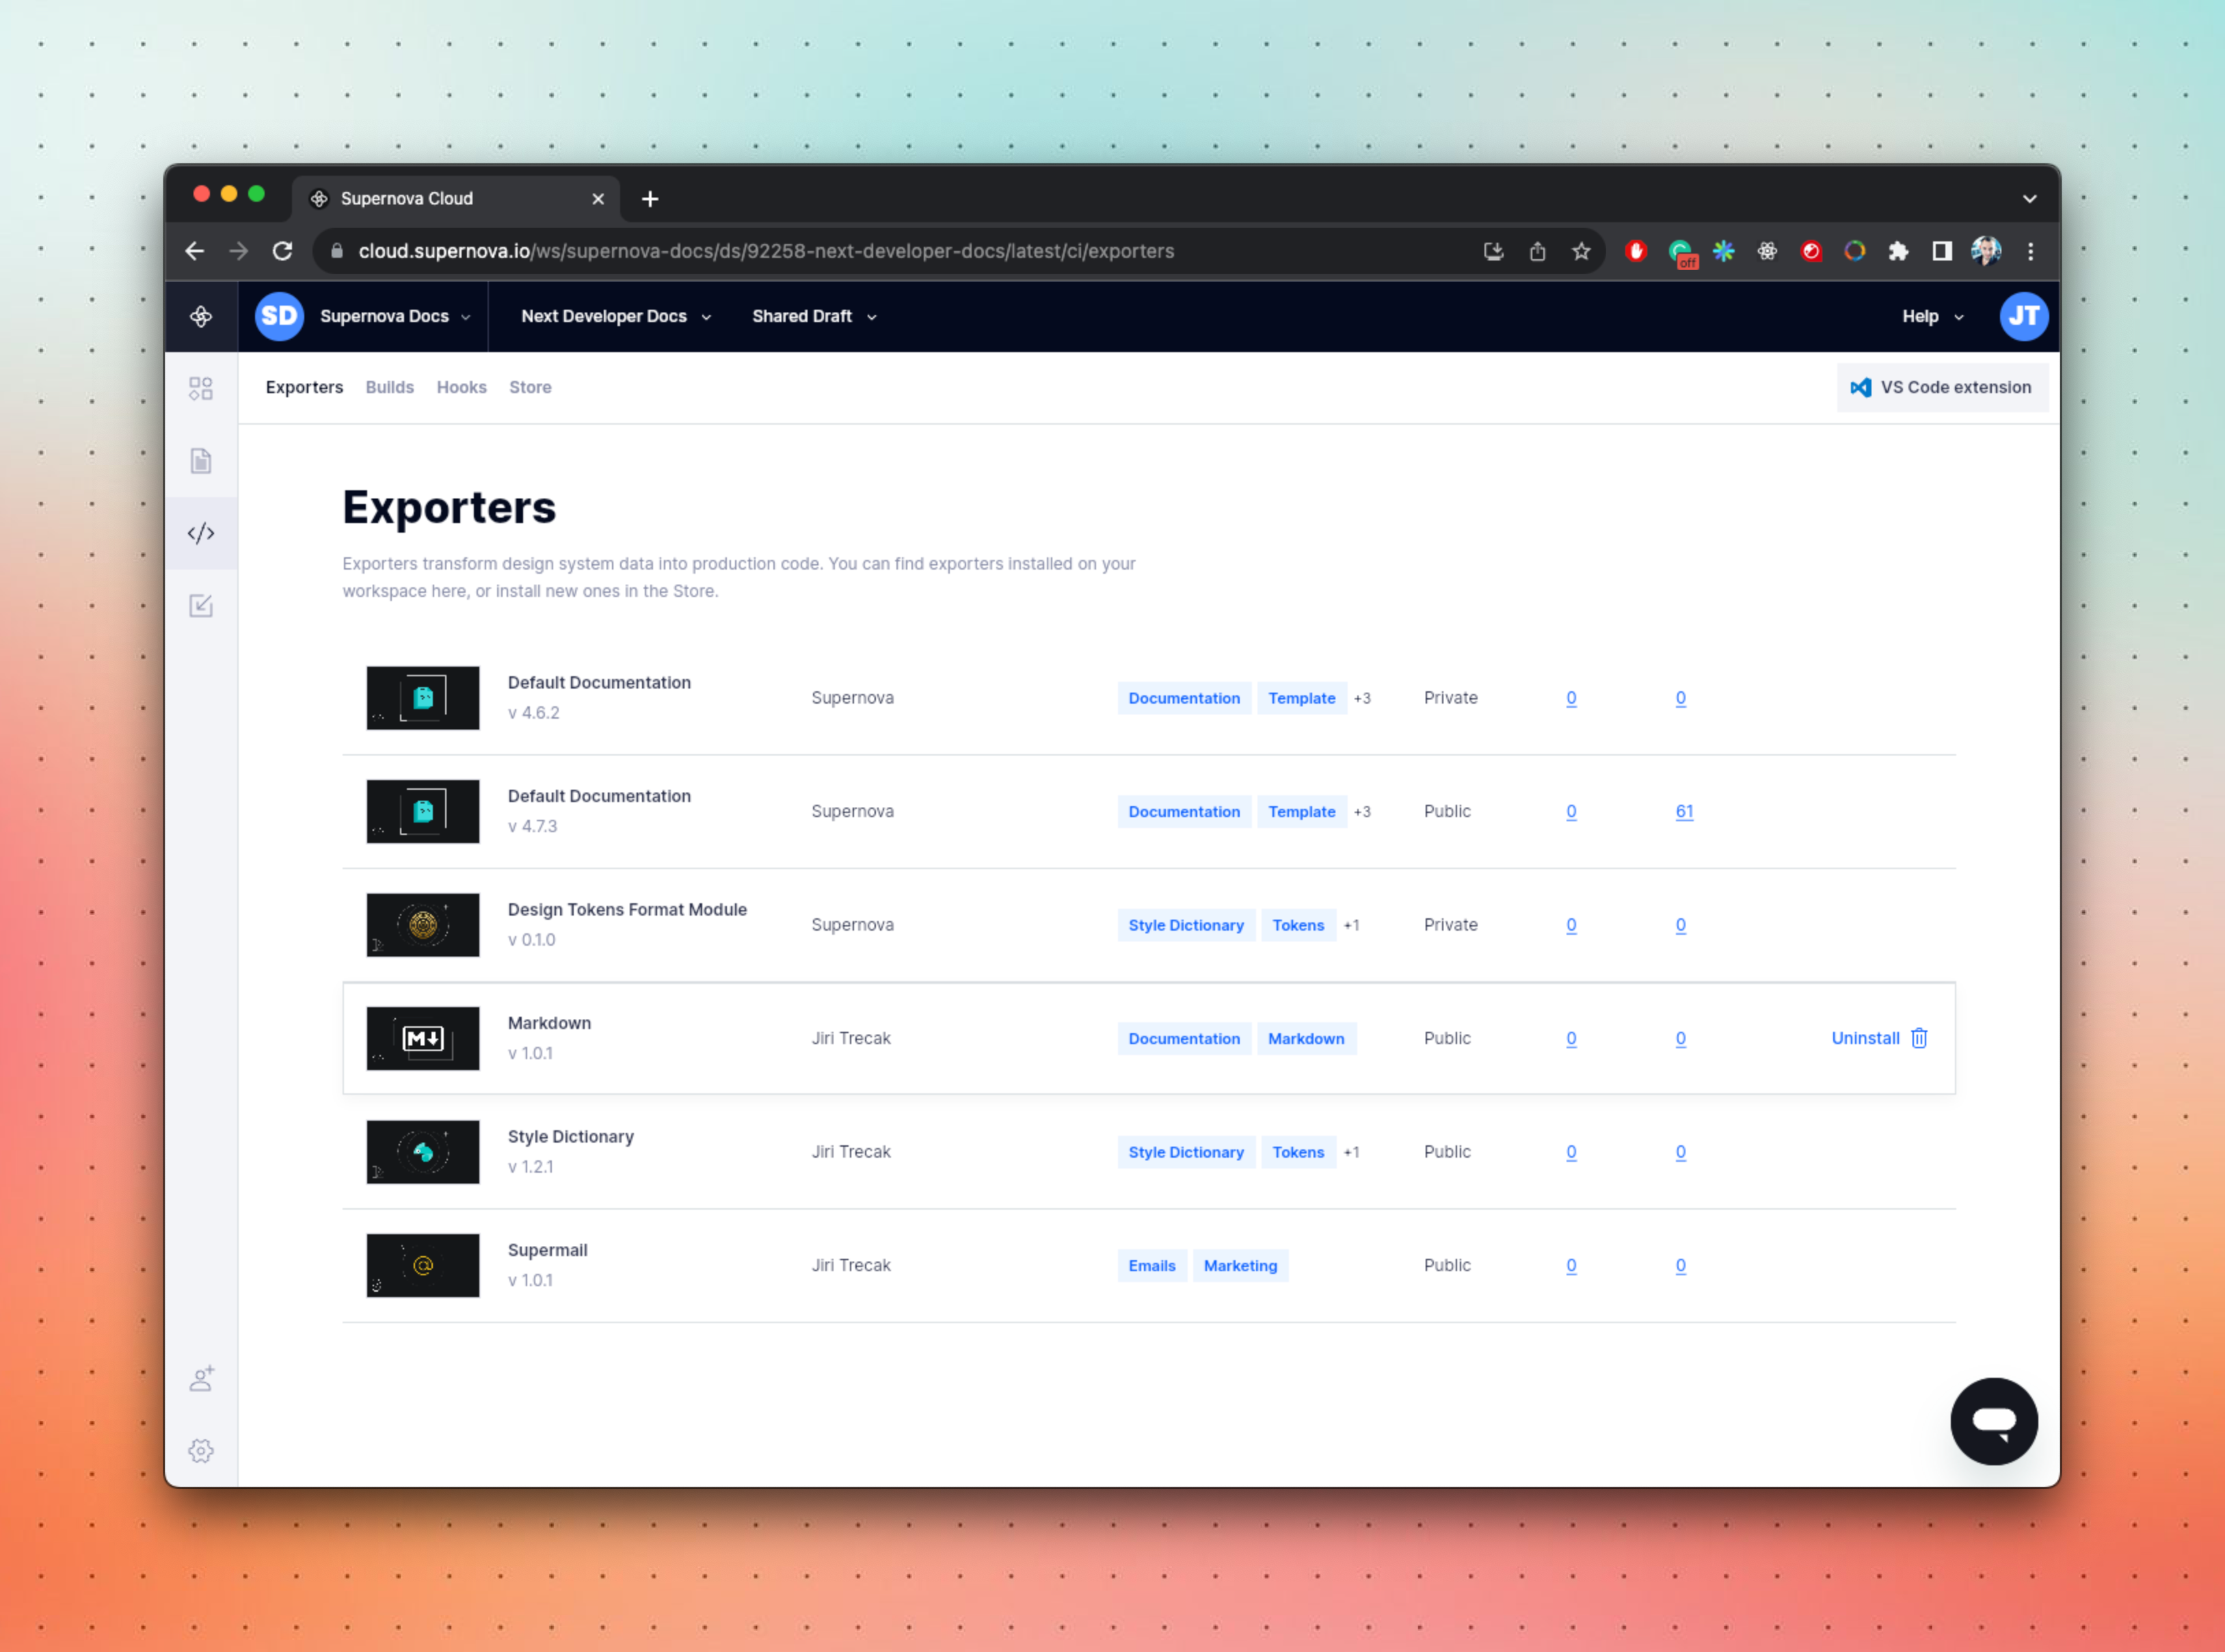Click the Marketing tag on Supermail row
The width and height of the screenshot is (2225, 1652).
point(1240,1265)
